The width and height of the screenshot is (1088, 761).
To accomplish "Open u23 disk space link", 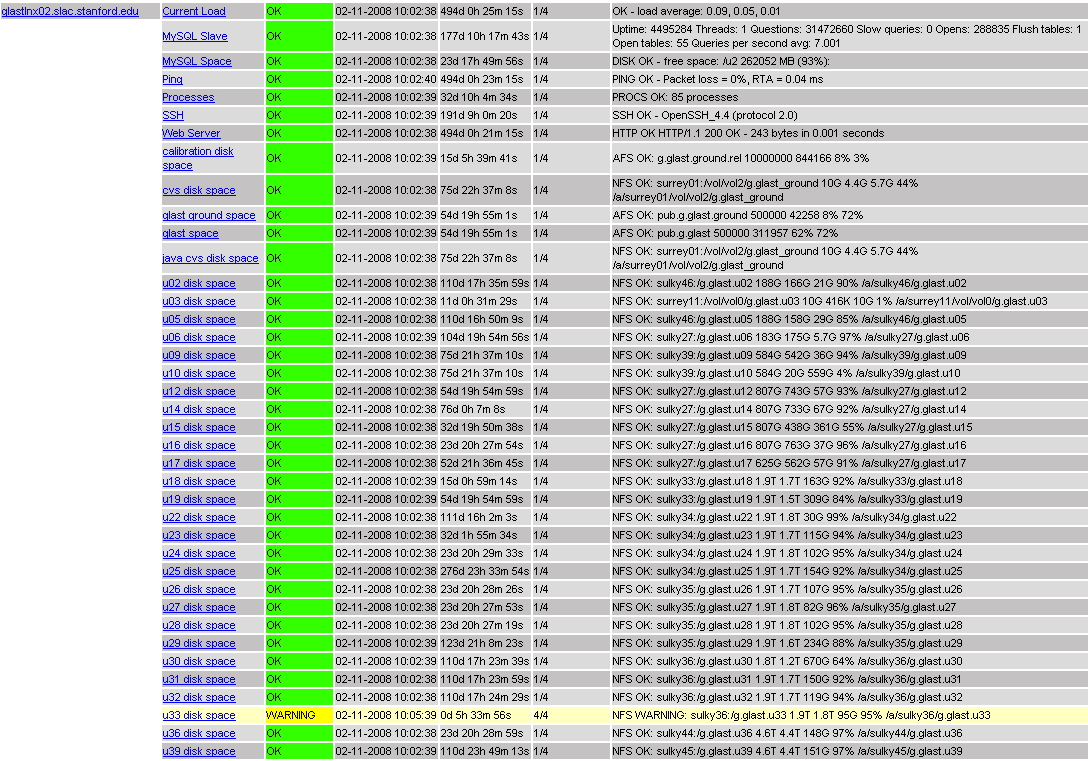I will (x=199, y=536).
